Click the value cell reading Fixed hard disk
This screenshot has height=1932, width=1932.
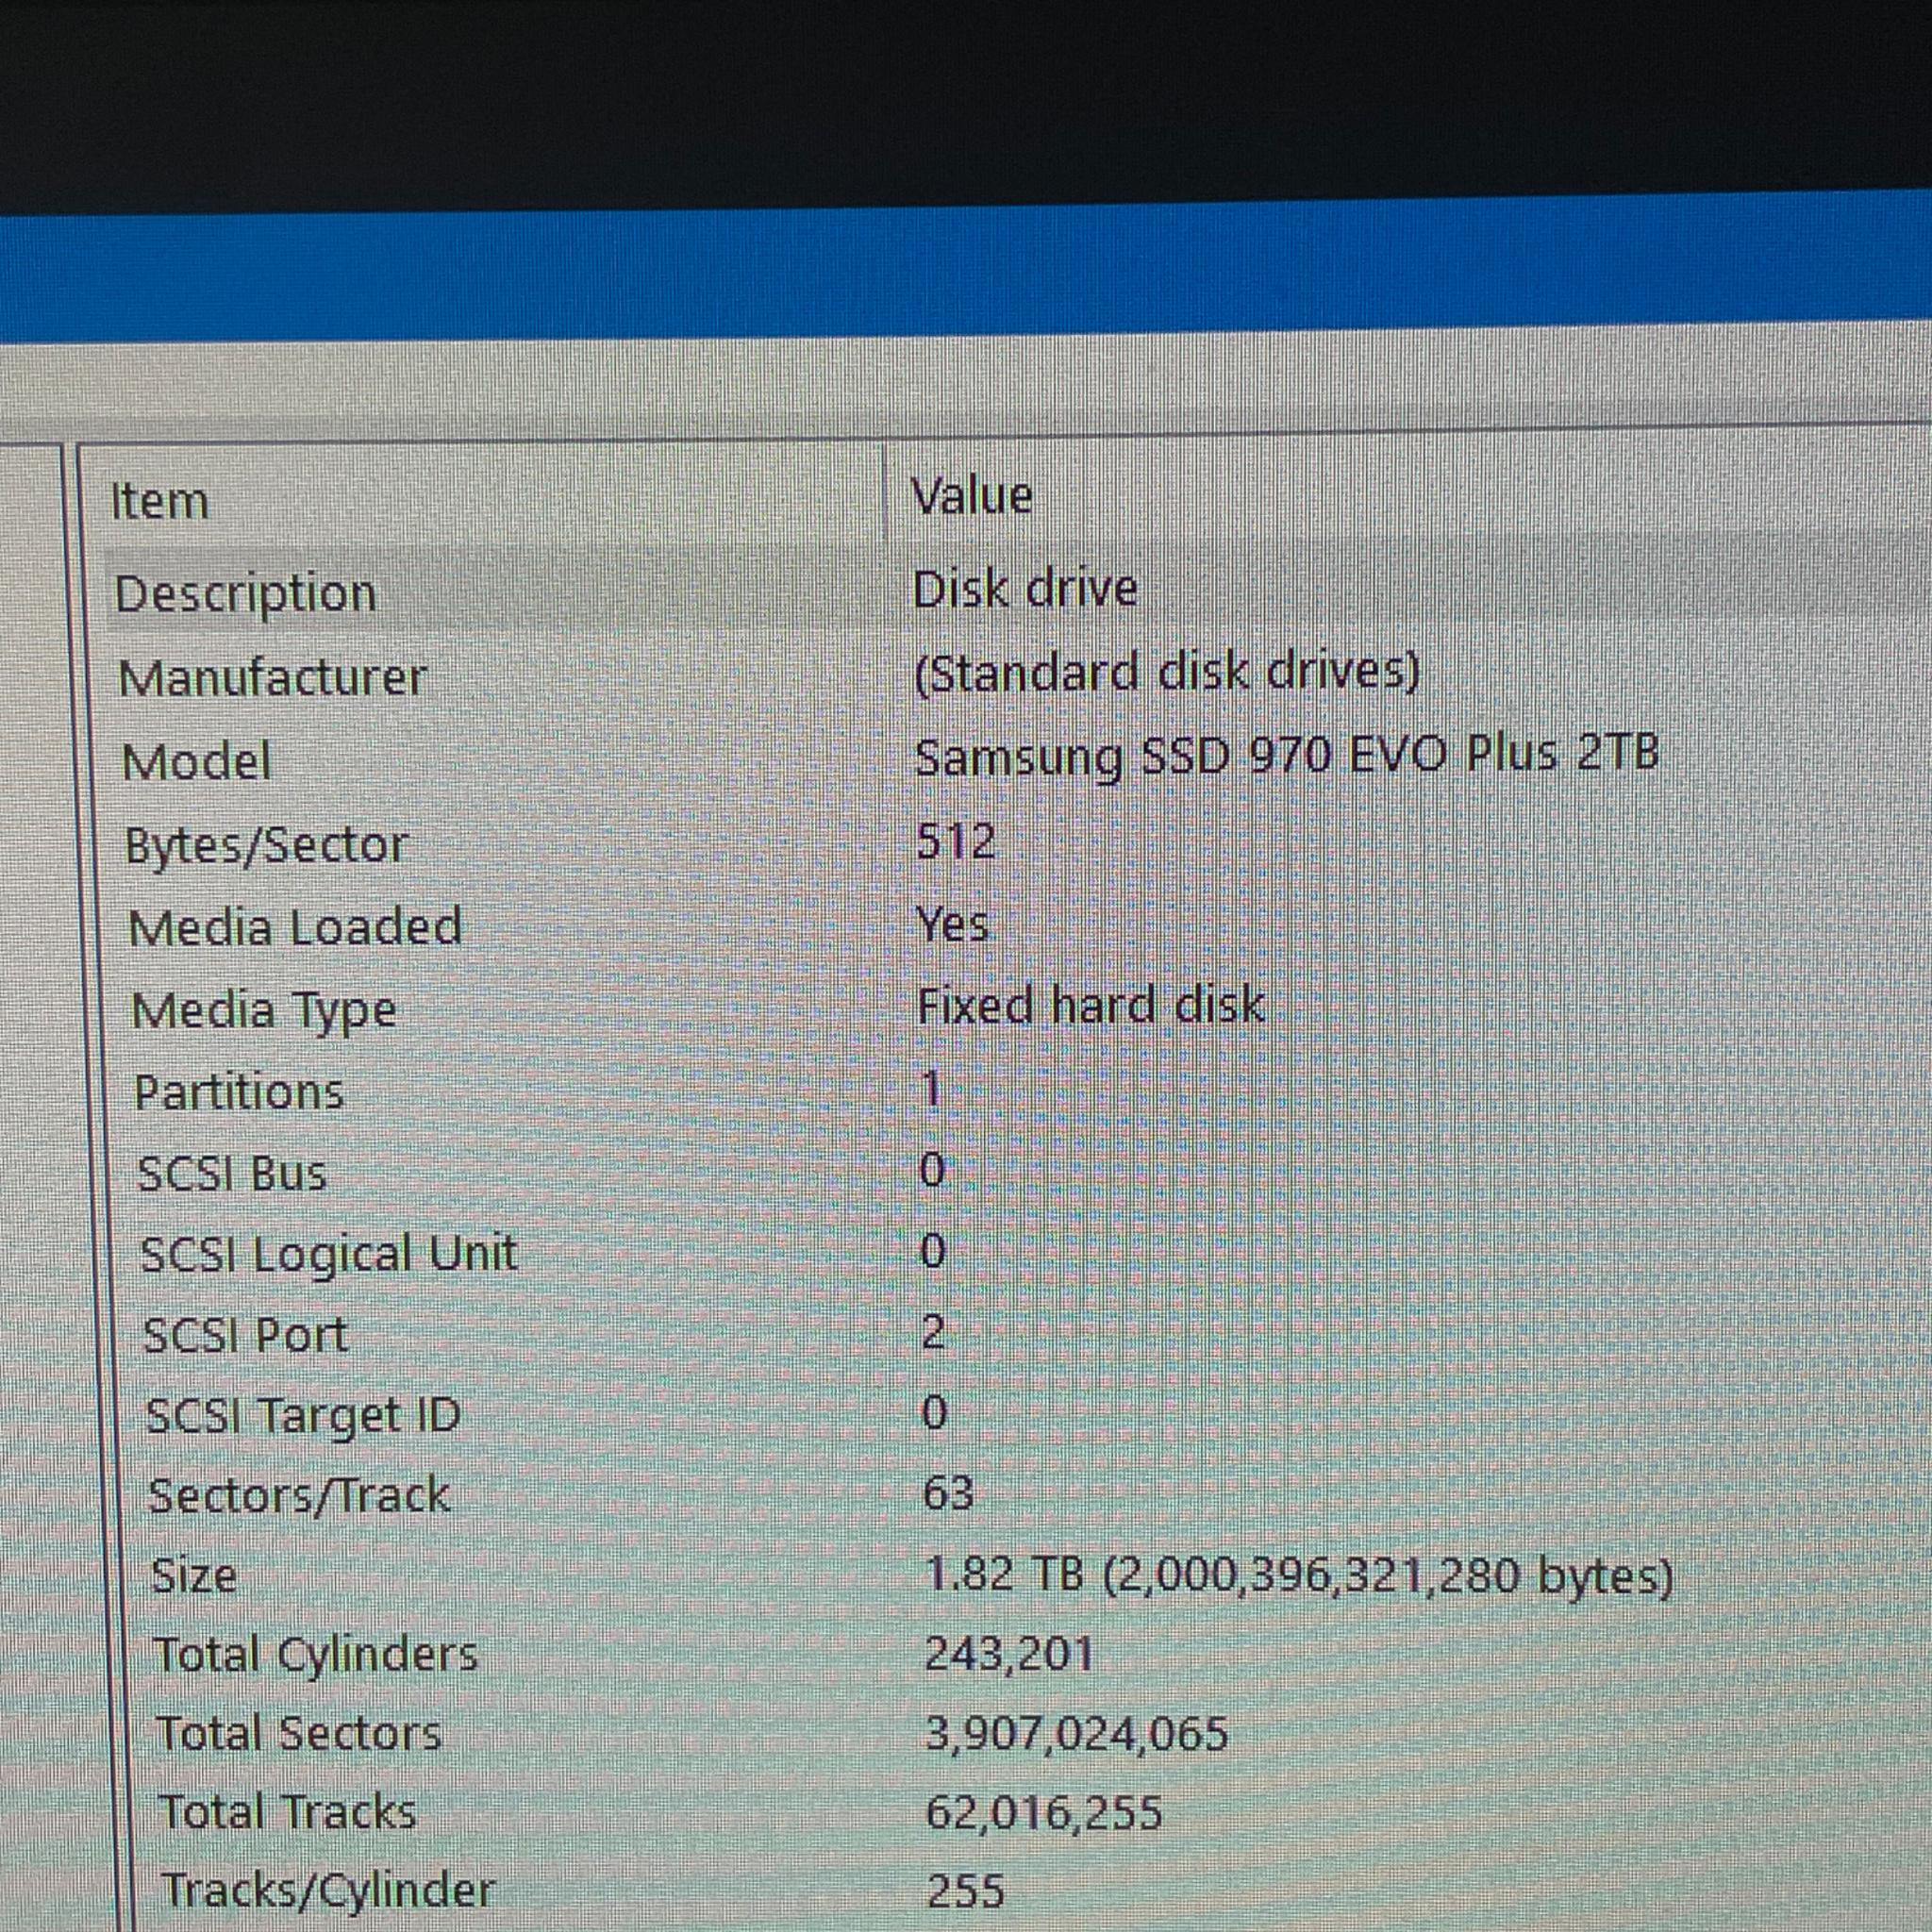[1090, 1005]
